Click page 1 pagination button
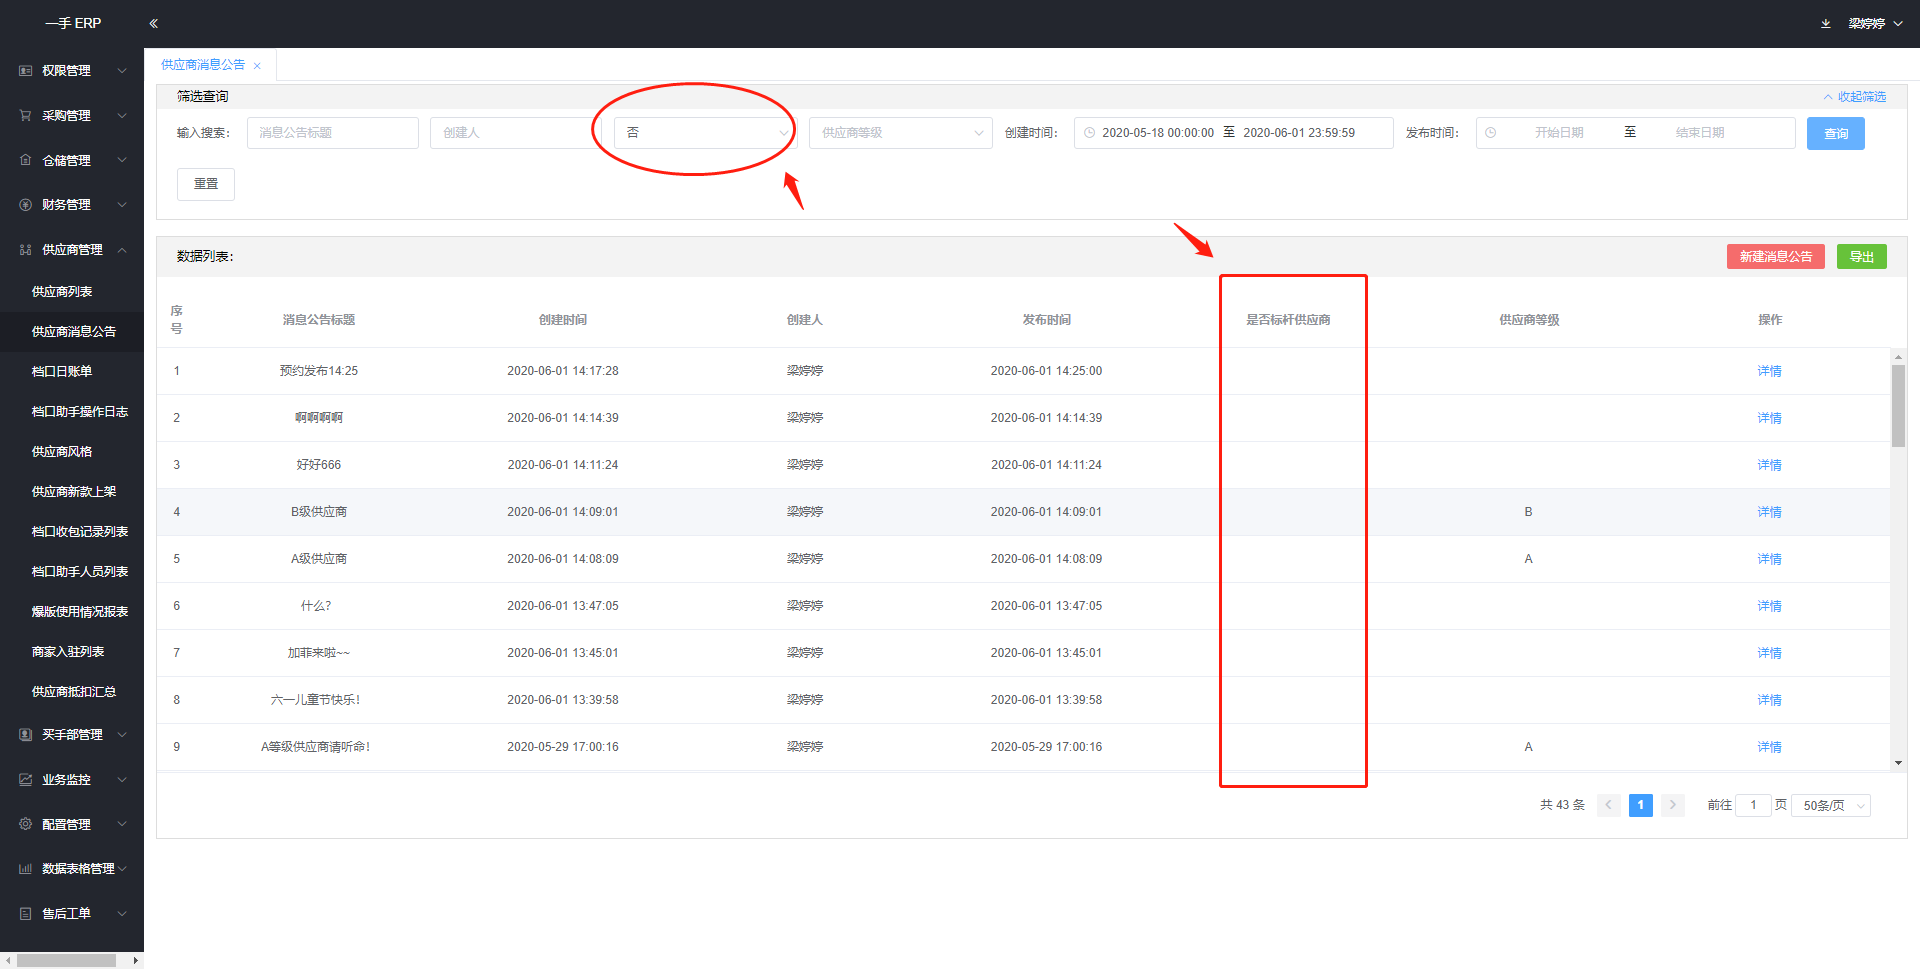 pos(1640,805)
